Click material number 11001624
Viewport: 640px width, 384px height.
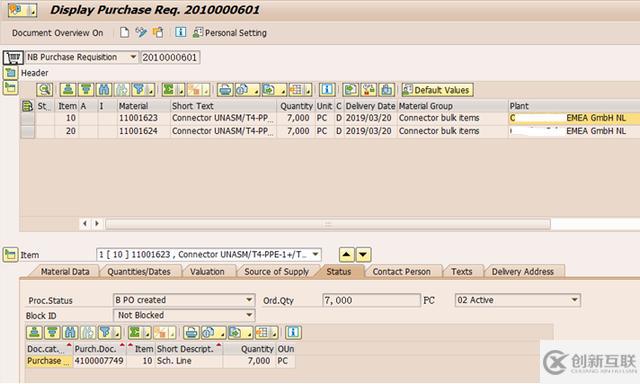pyautogui.click(x=138, y=131)
